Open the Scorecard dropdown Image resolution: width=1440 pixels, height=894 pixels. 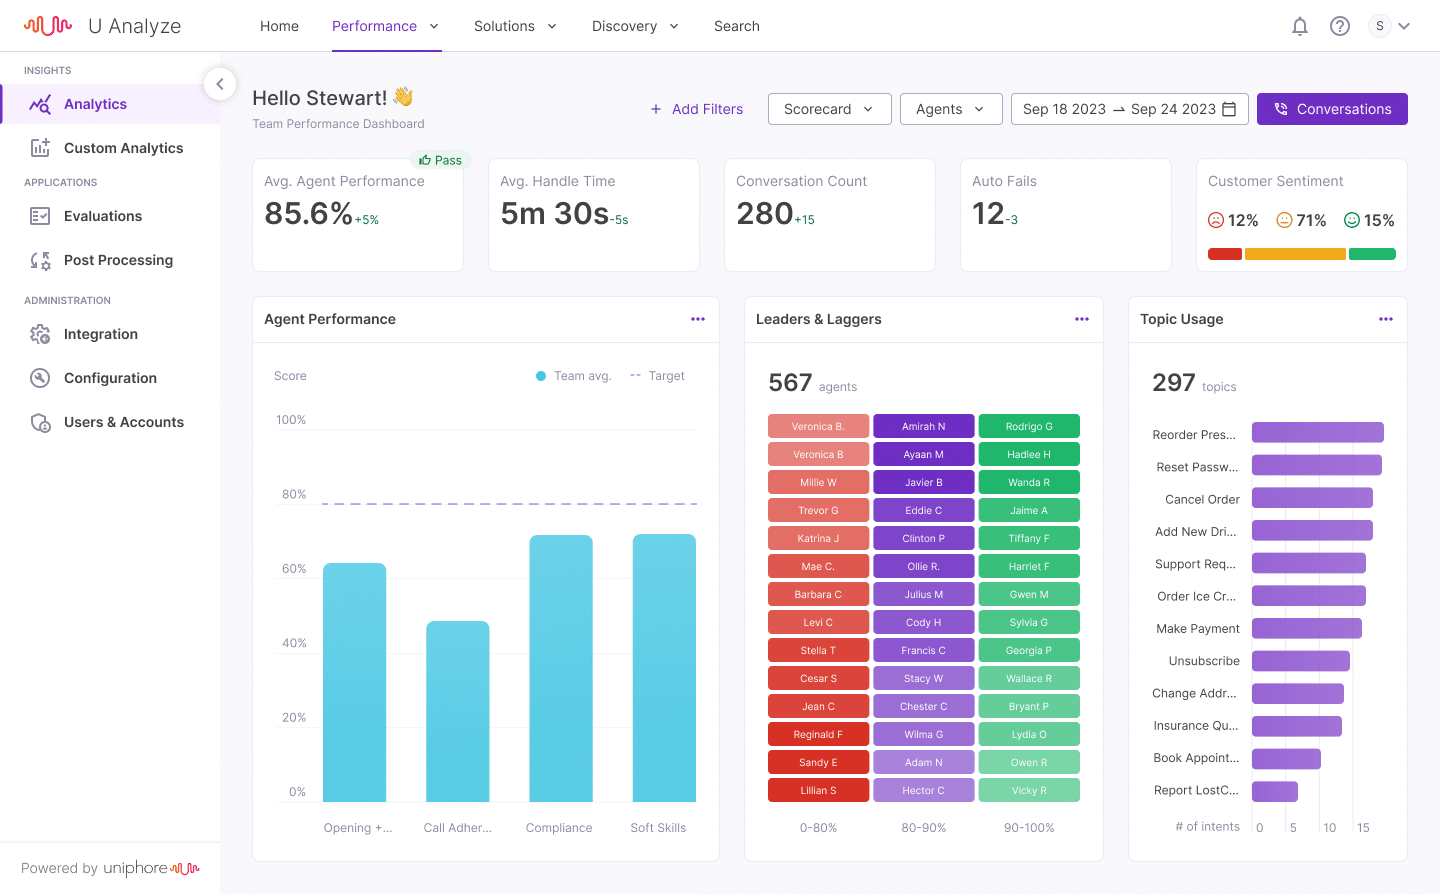829,109
